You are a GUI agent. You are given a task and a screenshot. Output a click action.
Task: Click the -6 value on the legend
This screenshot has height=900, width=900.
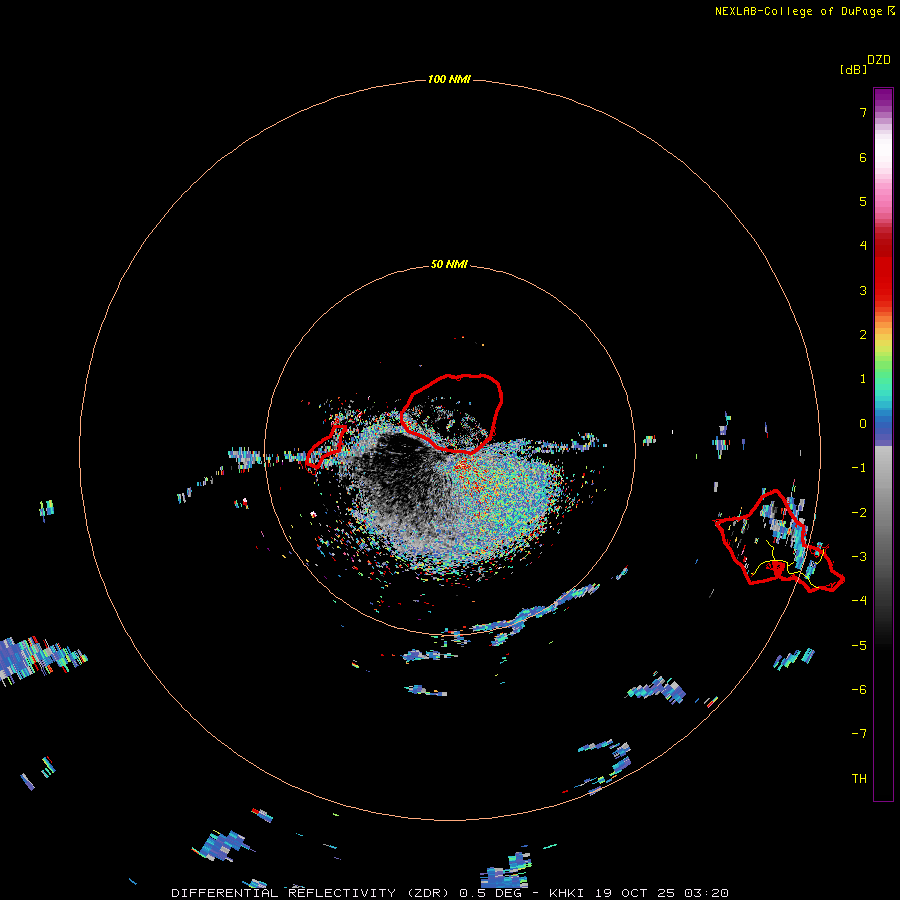(859, 690)
